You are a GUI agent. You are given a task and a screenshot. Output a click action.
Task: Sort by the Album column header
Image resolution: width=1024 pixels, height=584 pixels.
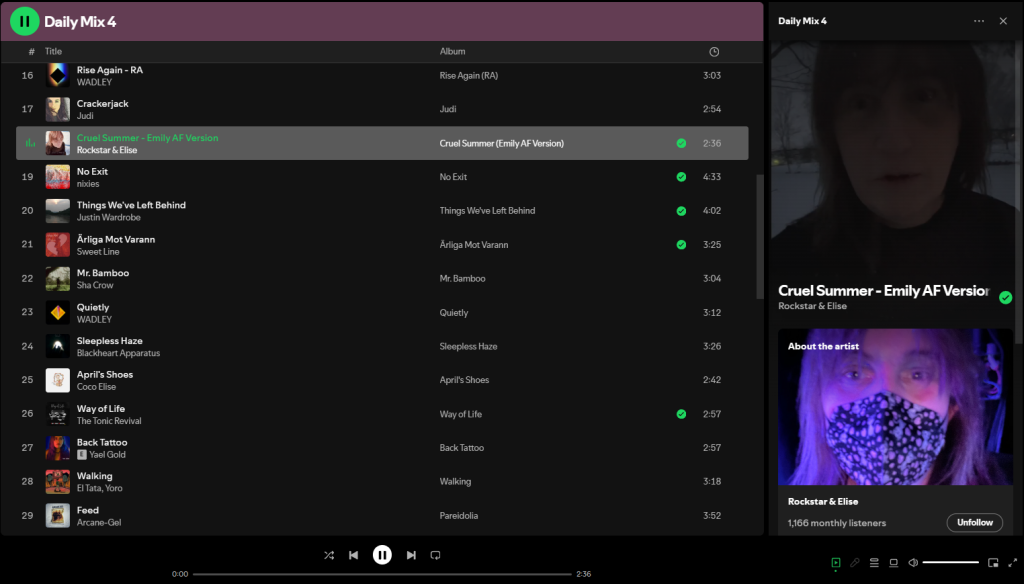click(x=452, y=51)
